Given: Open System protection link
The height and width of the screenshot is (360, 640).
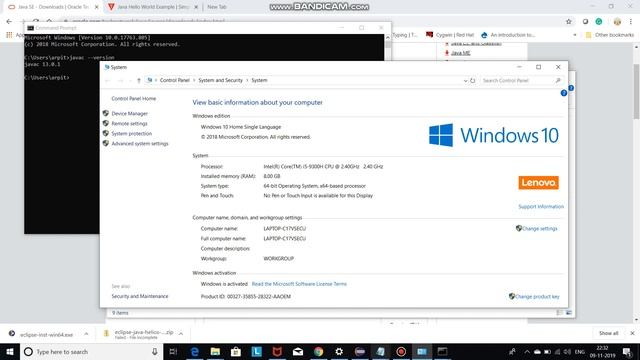Looking at the screenshot, I should [131, 133].
